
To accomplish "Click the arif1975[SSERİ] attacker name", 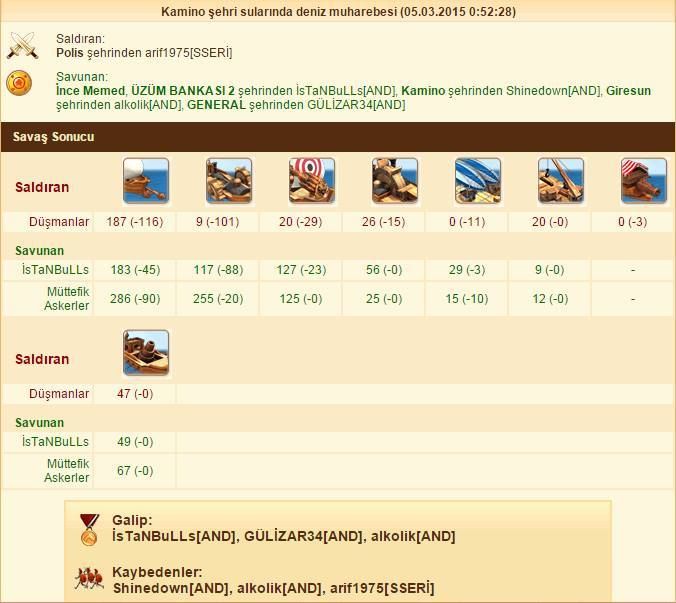I will pos(188,53).
